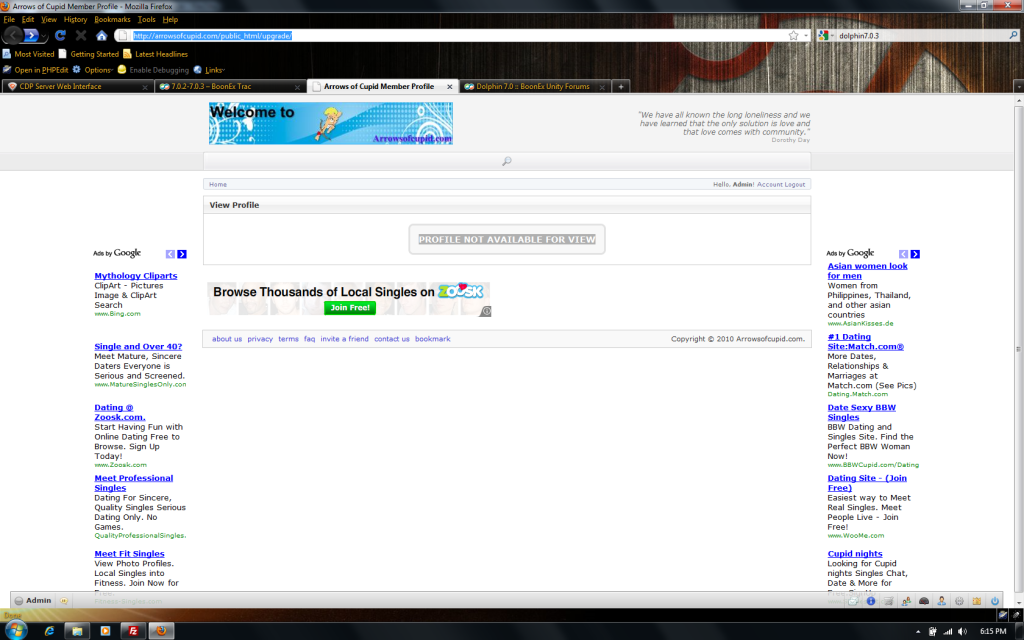This screenshot has width=1024, height=640.
Task: Open the Mythology Cliparts ad link
Action: pyautogui.click(x=136, y=276)
